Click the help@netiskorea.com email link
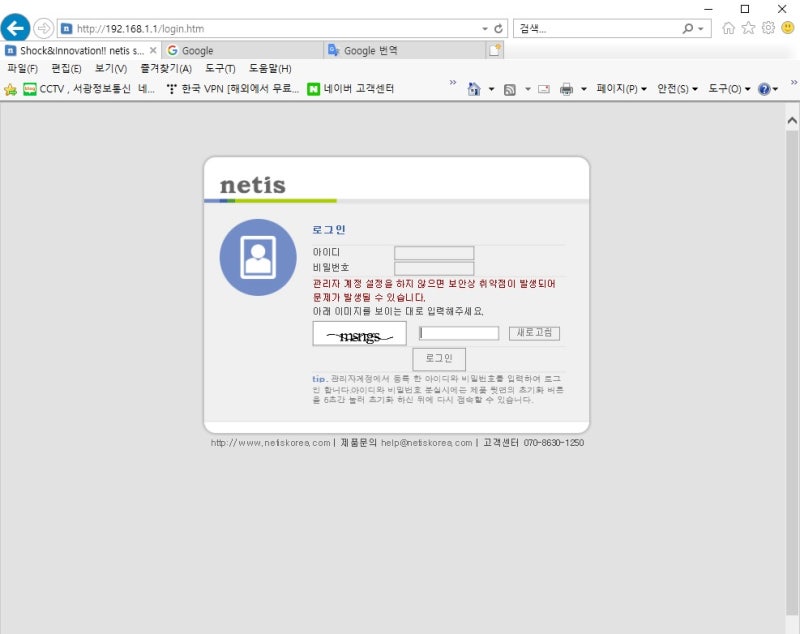800x634 pixels. (x=427, y=443)
